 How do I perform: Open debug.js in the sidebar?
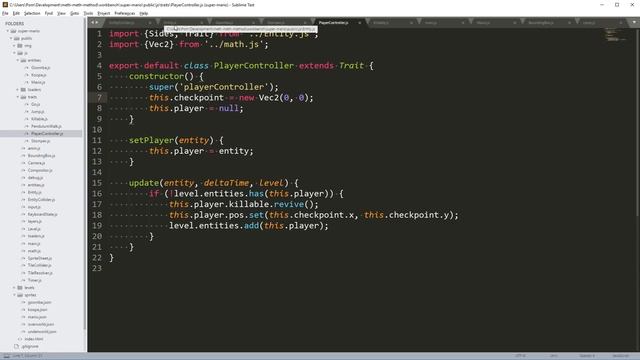click(35, 178)
